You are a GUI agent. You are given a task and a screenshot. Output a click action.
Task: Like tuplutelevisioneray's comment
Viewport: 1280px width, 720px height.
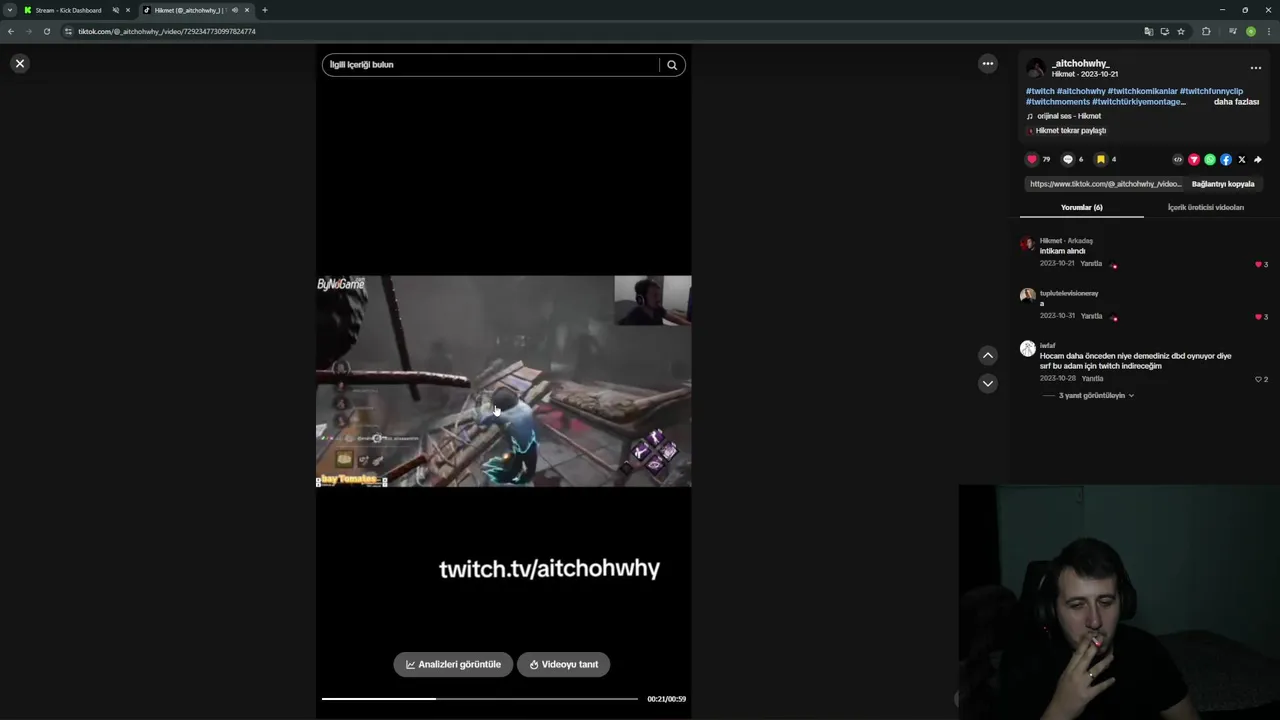tap(1258, 316)
